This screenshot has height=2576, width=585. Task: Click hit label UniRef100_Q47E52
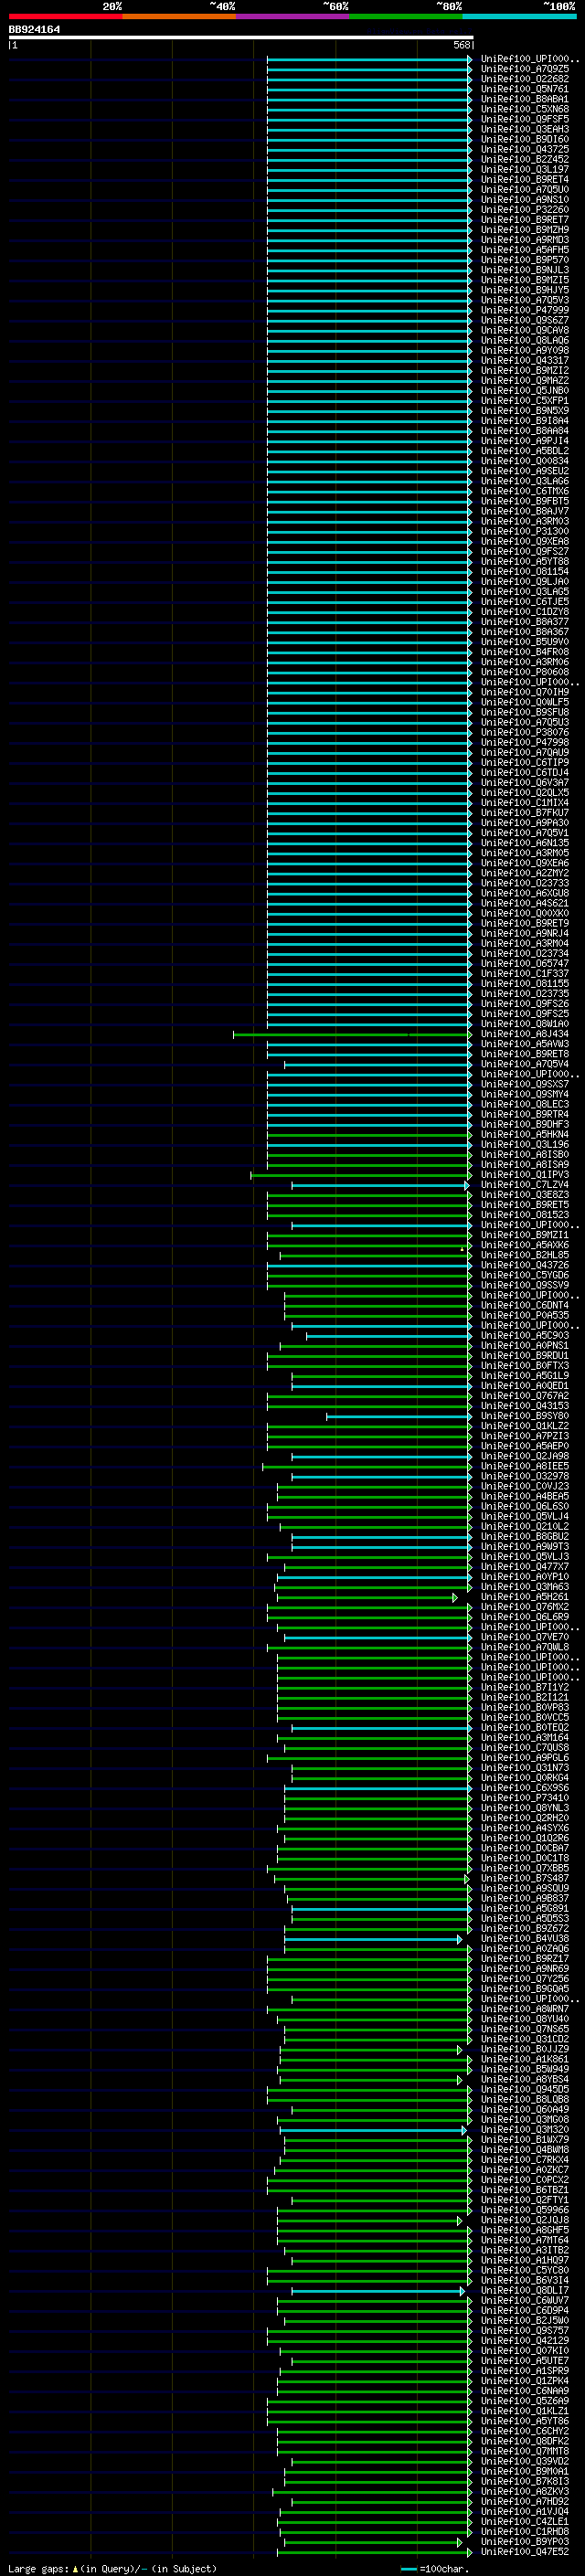(x=524, y=2552)
